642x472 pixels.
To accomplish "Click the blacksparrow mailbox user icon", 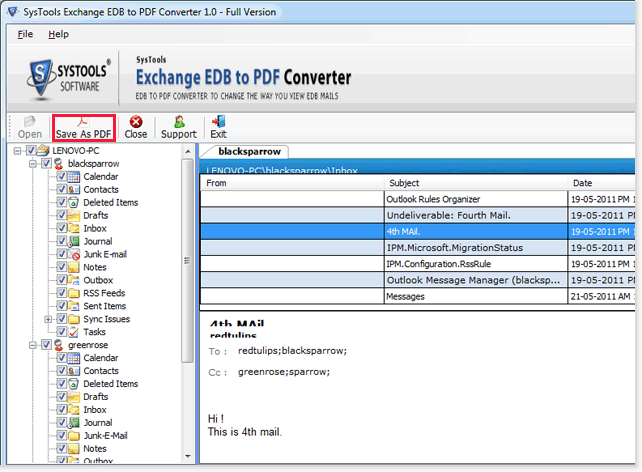I will (59, 164).
